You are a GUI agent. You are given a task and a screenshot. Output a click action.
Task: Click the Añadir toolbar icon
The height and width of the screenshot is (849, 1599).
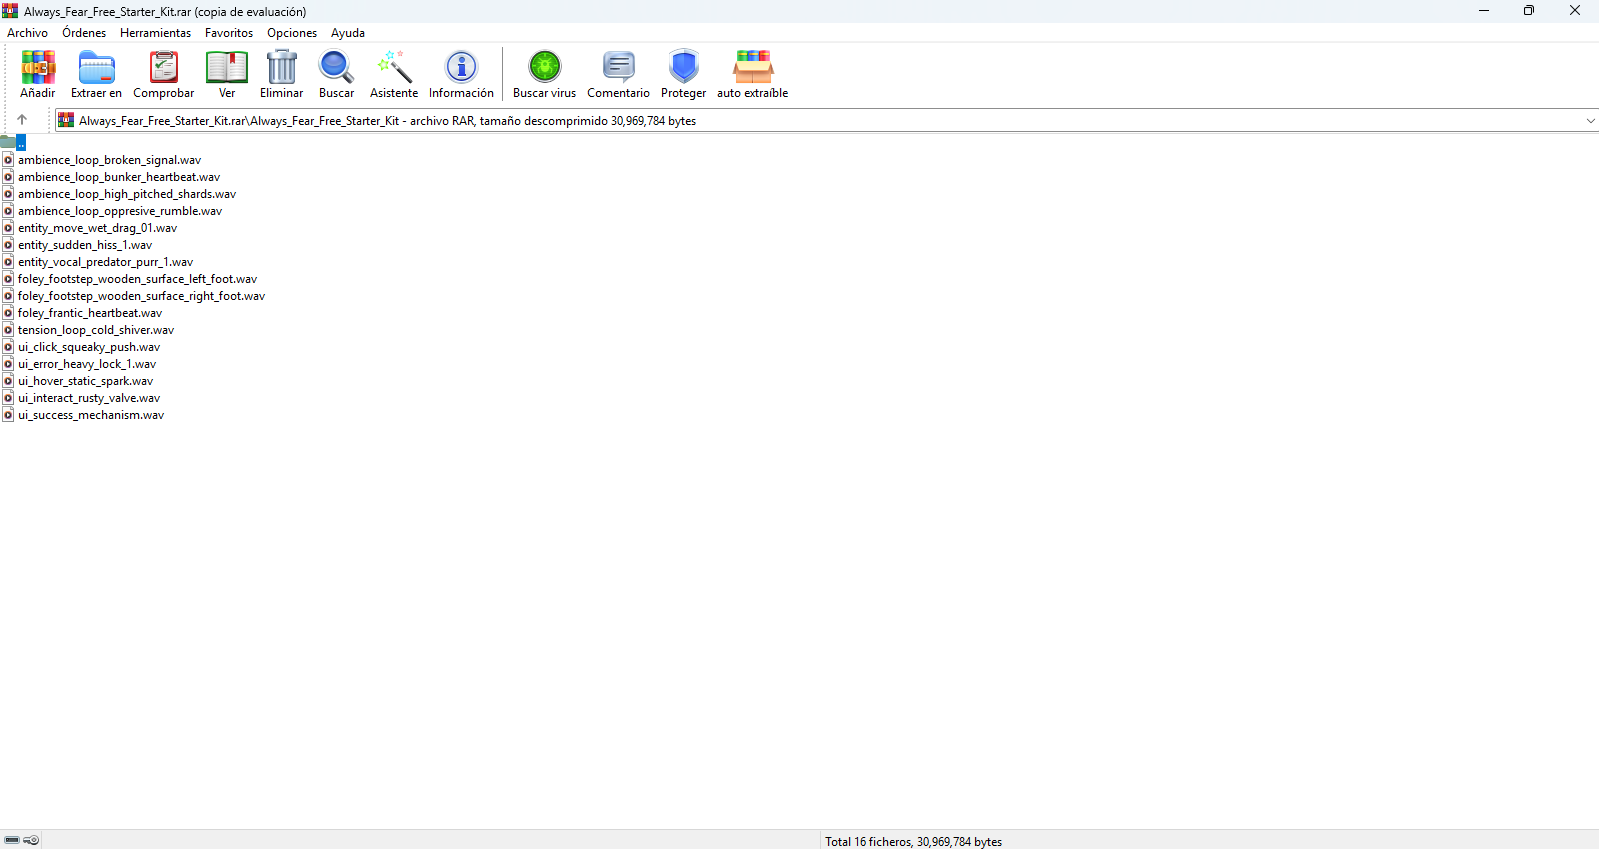click(38, 74)
